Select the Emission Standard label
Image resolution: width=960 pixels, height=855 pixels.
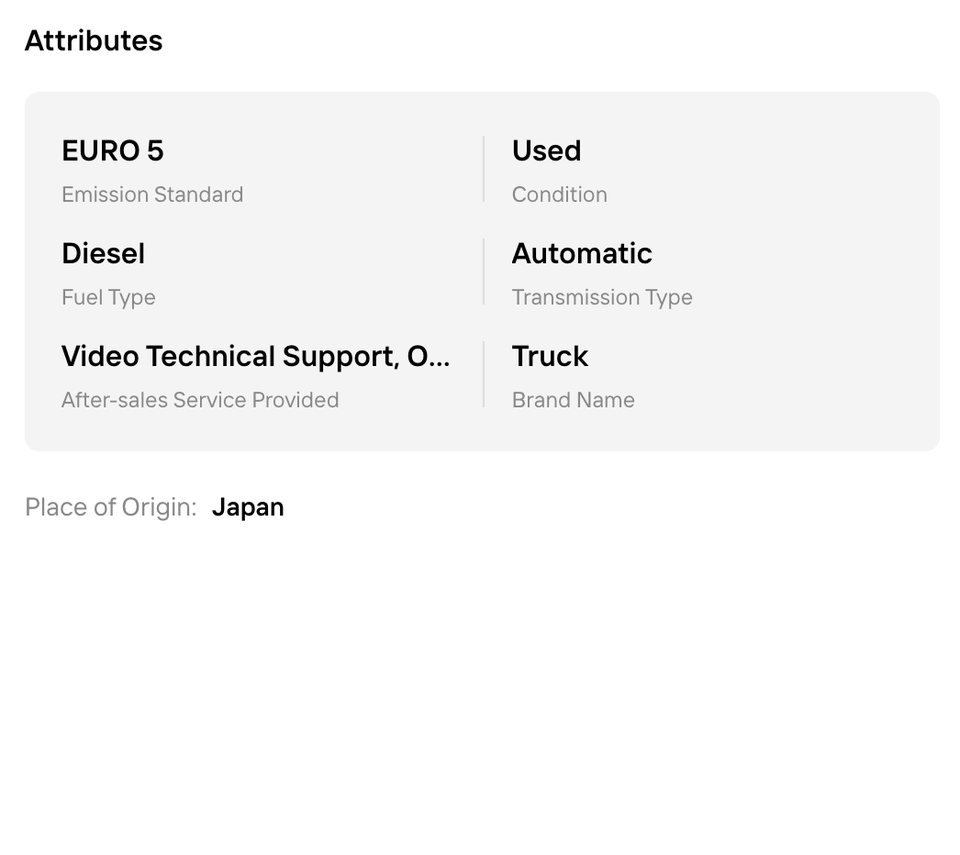(x=152, y=195)
